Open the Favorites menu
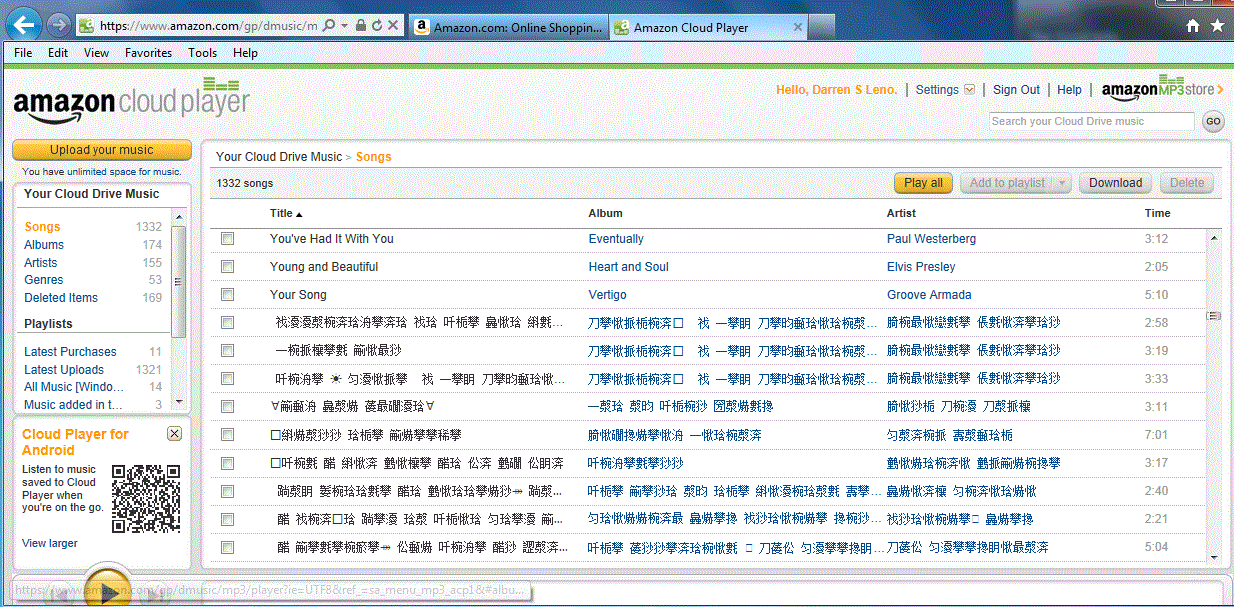This screenshot has width=1234, height=607. 148,53
